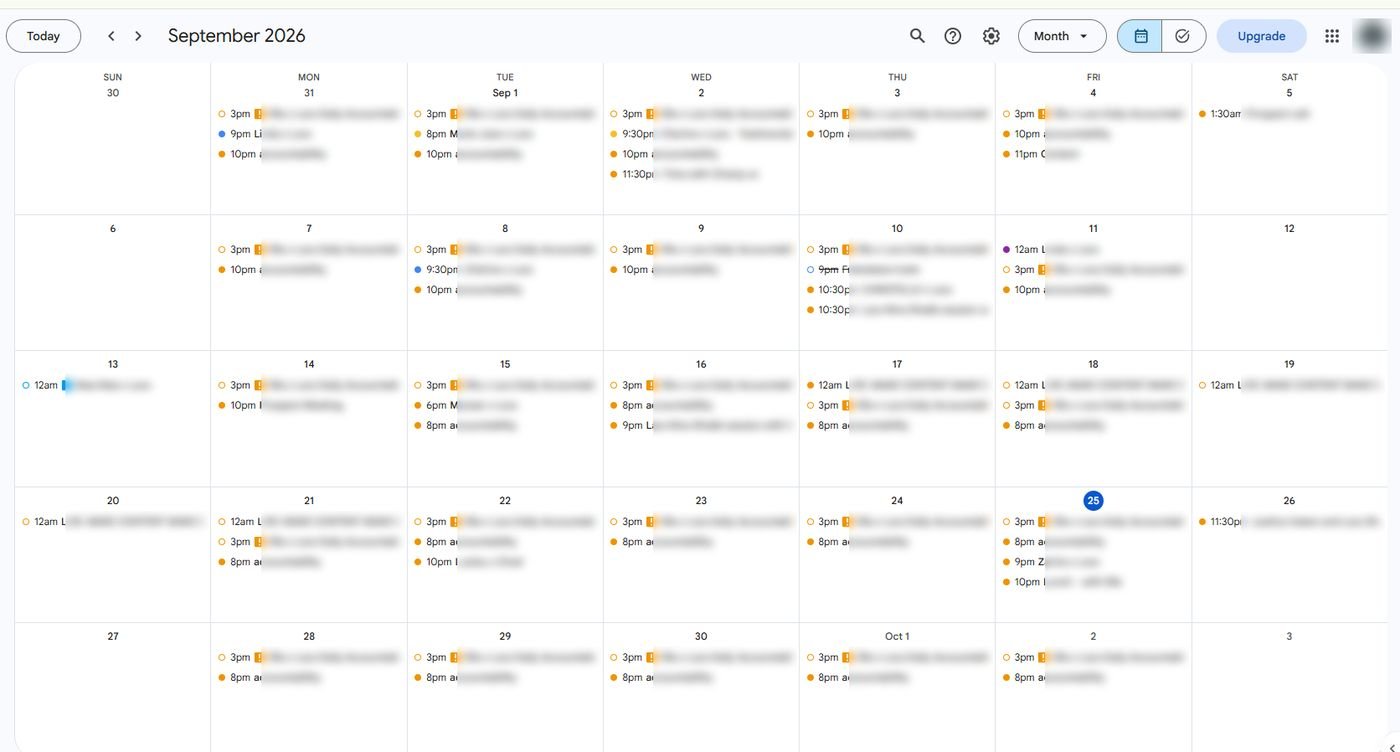
Task: Open the 11:30pm event on Wednesday 2
Action: point(700,174)
